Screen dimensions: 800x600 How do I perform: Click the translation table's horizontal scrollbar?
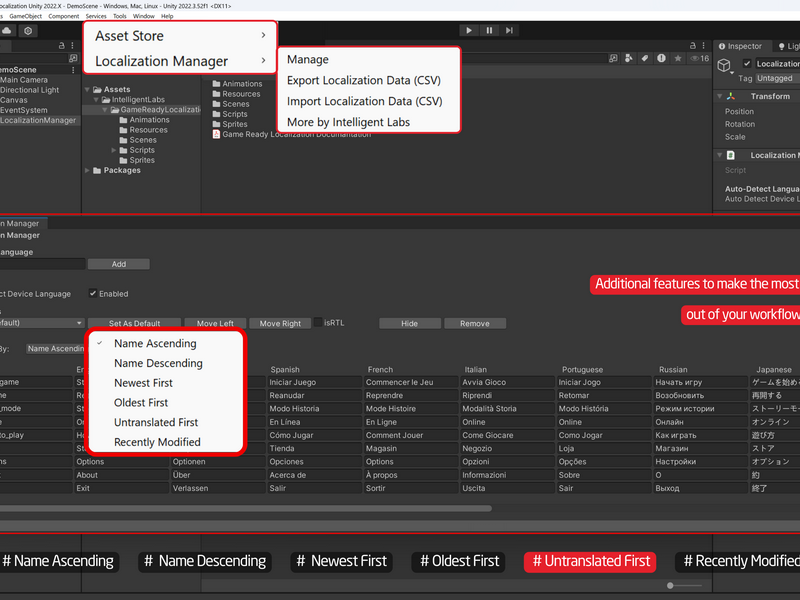point(245,509)
